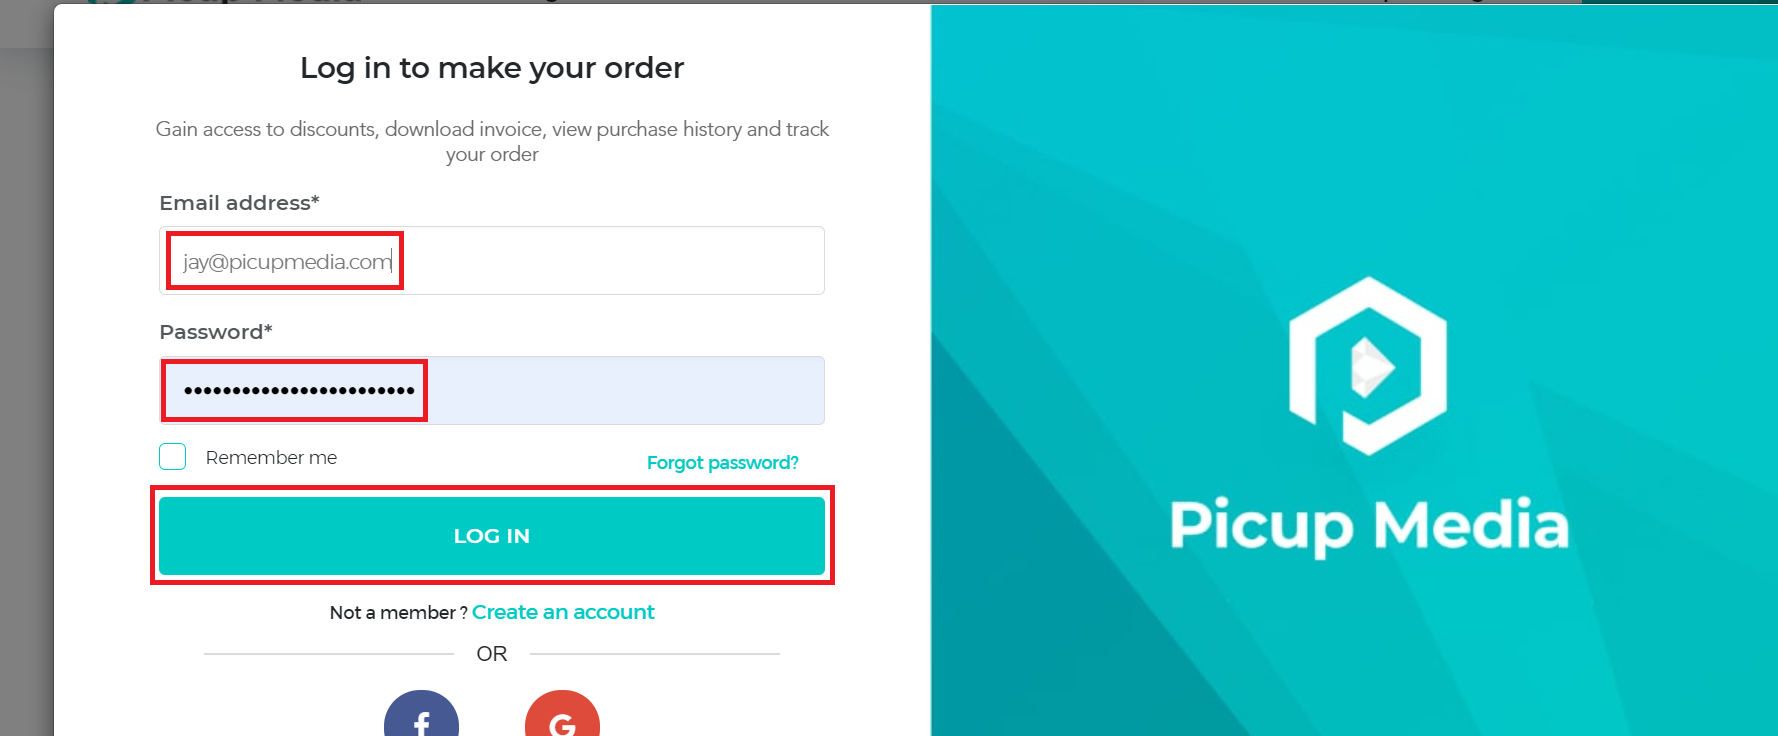Dismiss dialog via dimmed overlay beside form
Image resolution: width=1778 pixels, height=736 pixels.
pyautogui.click(x=26, y=400)
